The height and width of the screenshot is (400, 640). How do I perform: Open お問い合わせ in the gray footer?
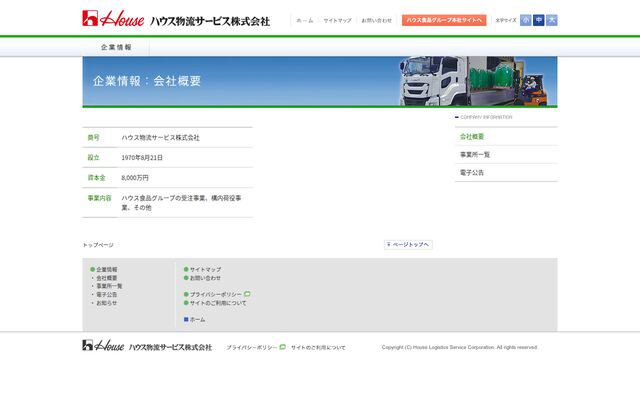click(205, 278)
